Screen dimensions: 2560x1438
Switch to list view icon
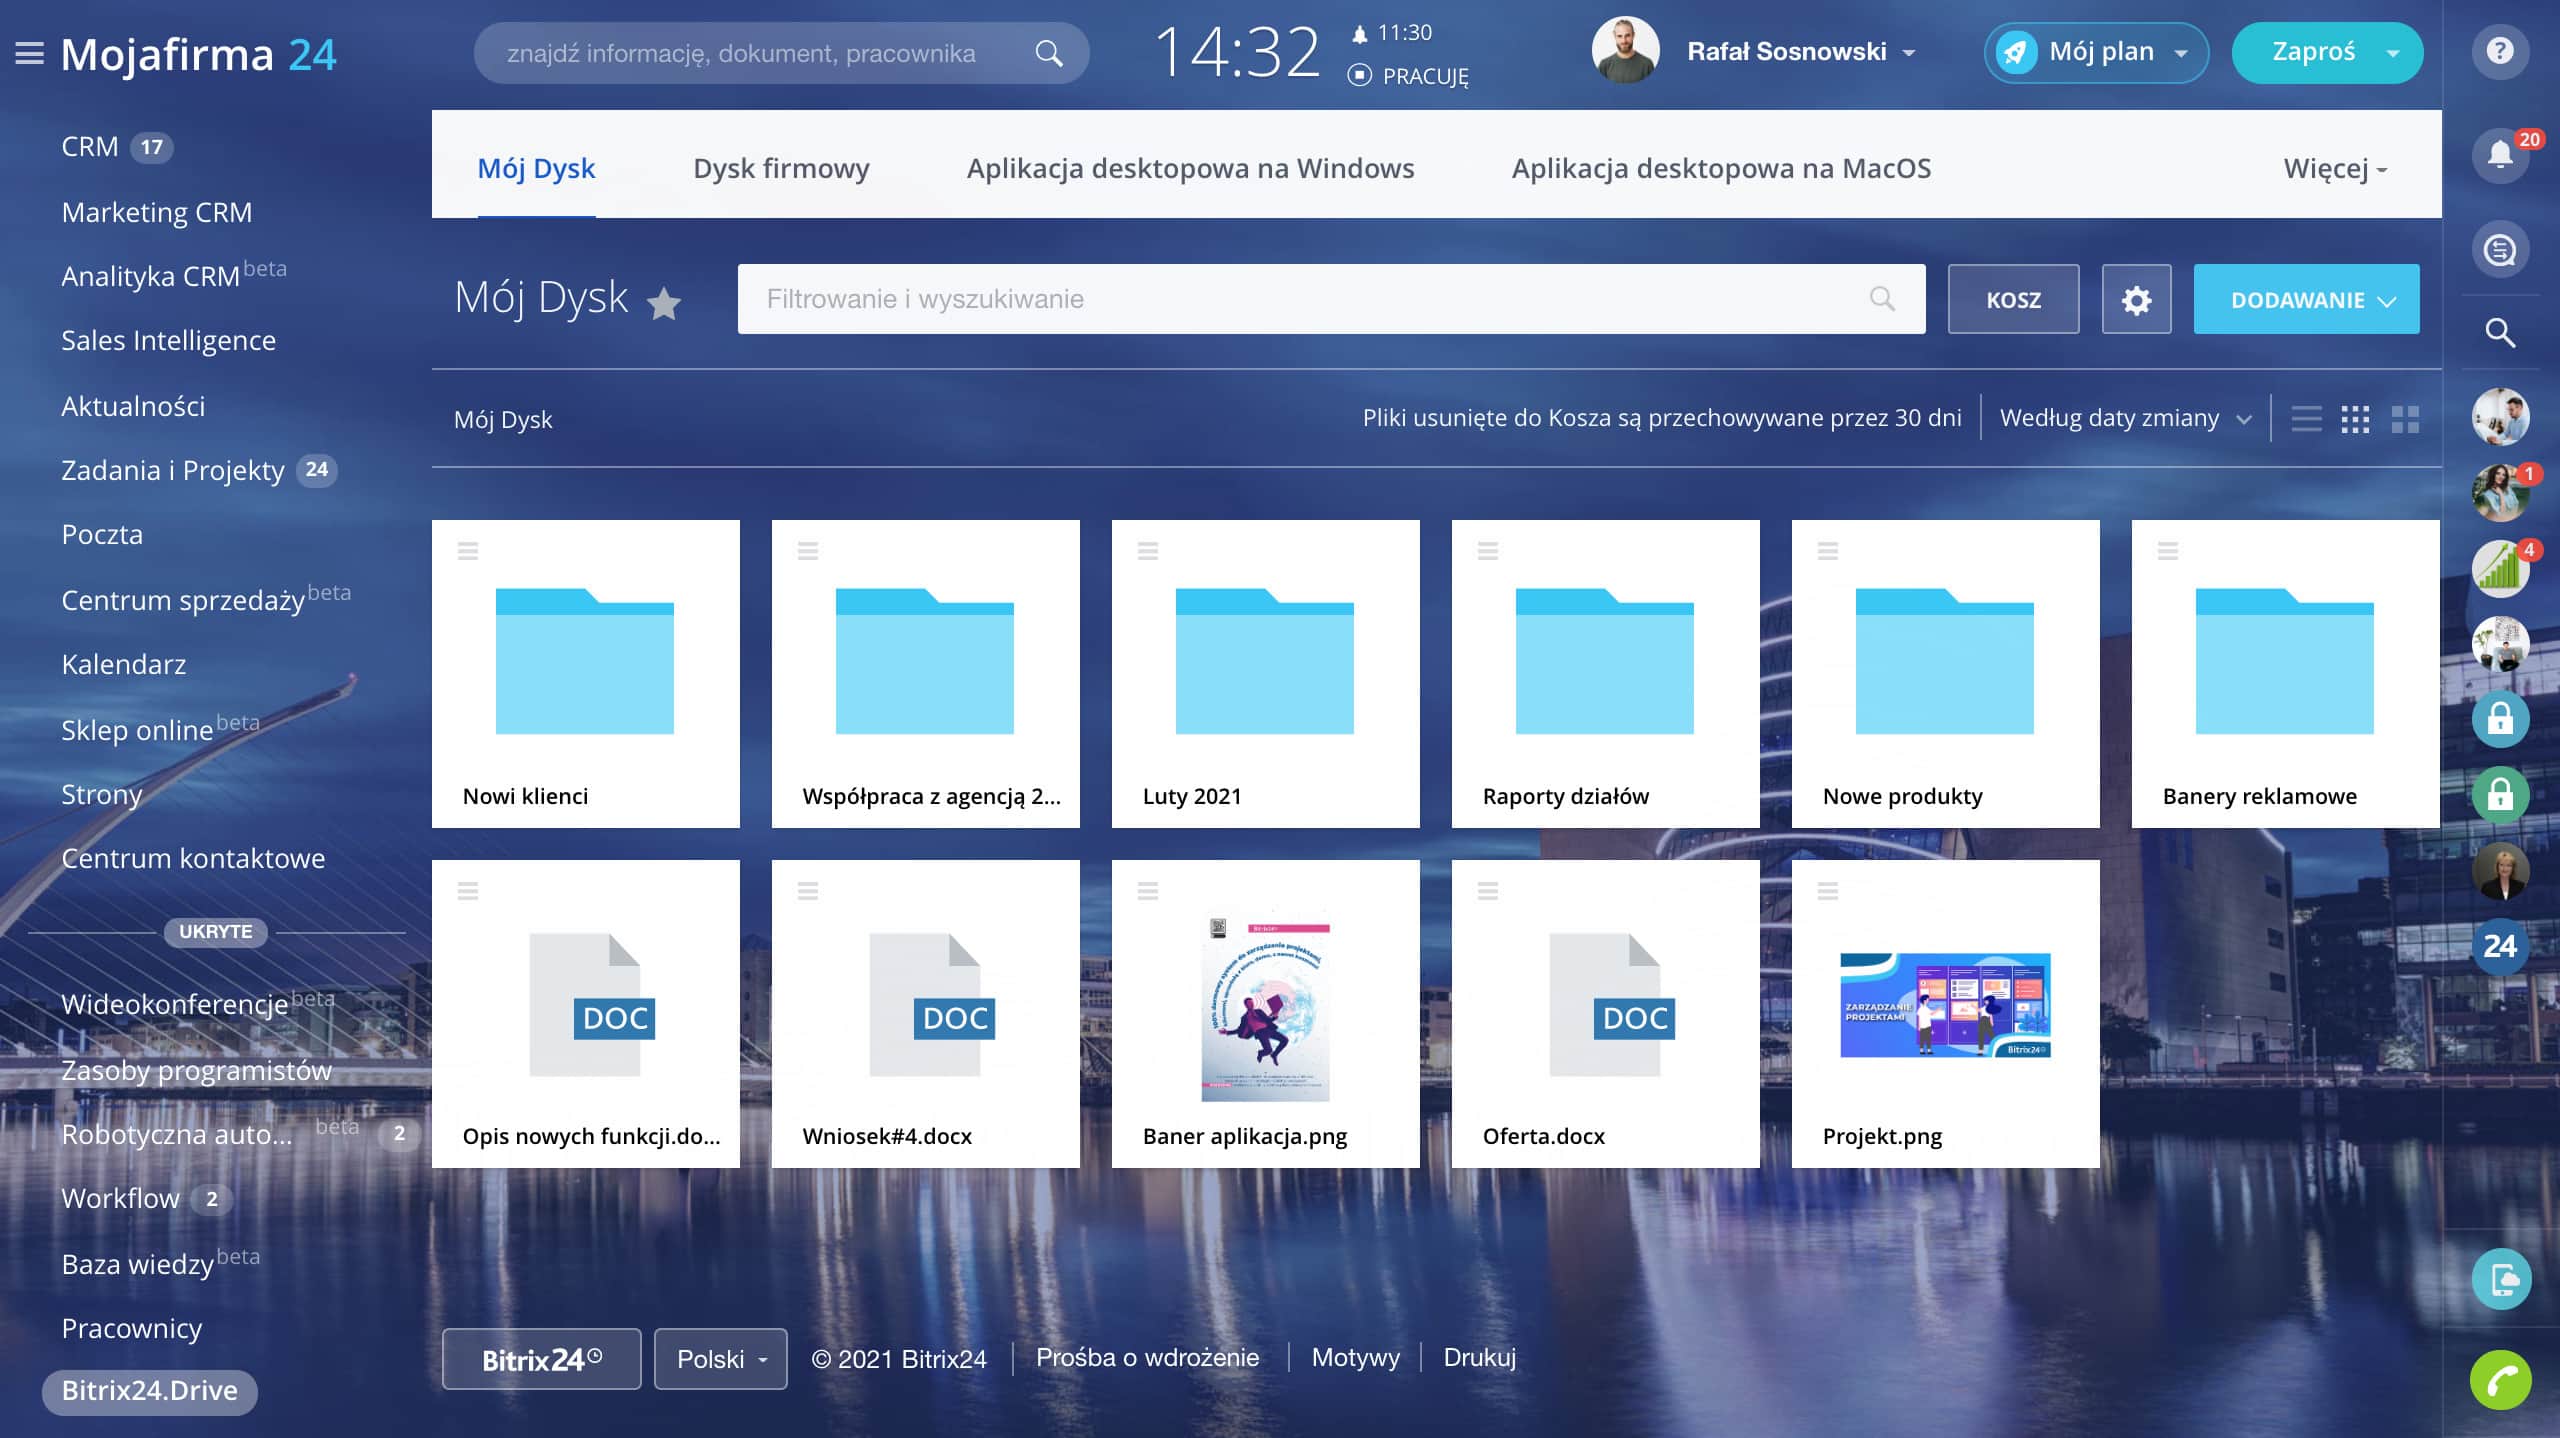click(x=2306, y=419)
